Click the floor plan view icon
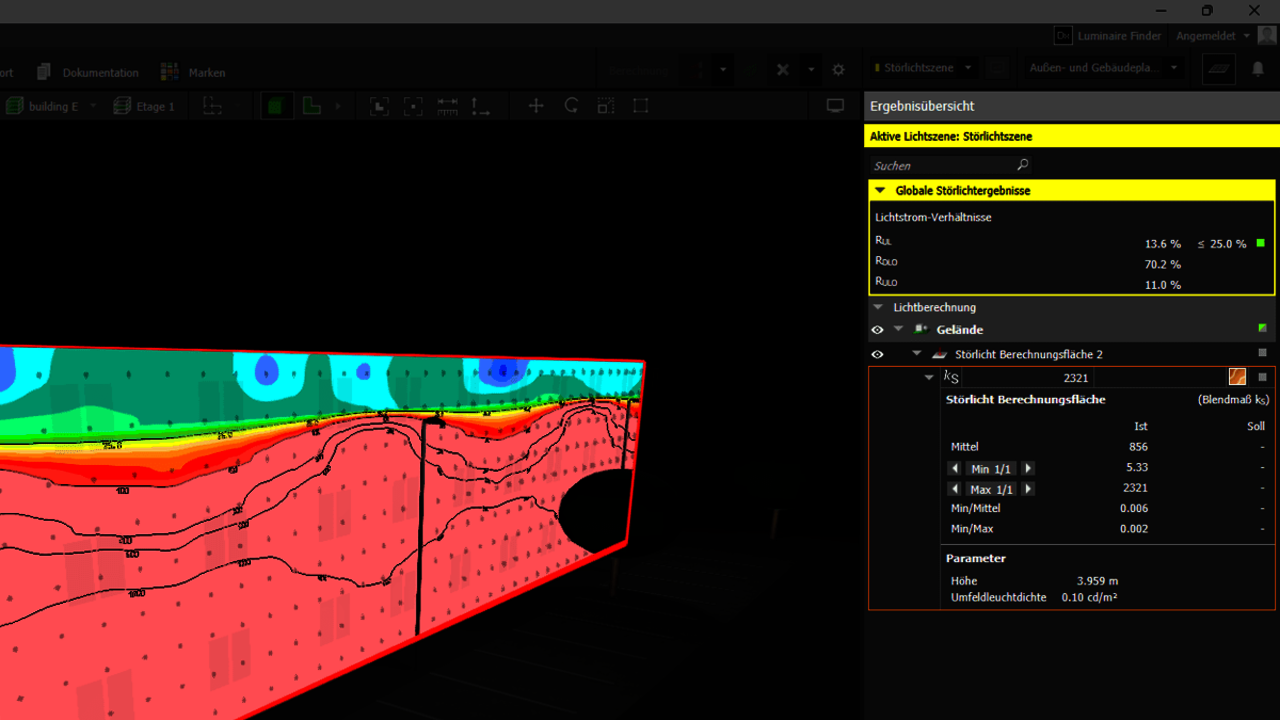This screenshot has width=1280, height=720. point(312,106)
